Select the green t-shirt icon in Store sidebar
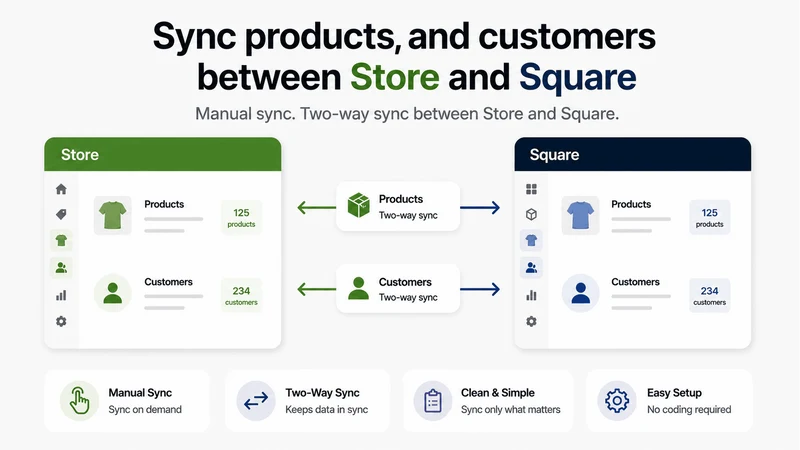800x450 pixels. [x=61, y=240]
